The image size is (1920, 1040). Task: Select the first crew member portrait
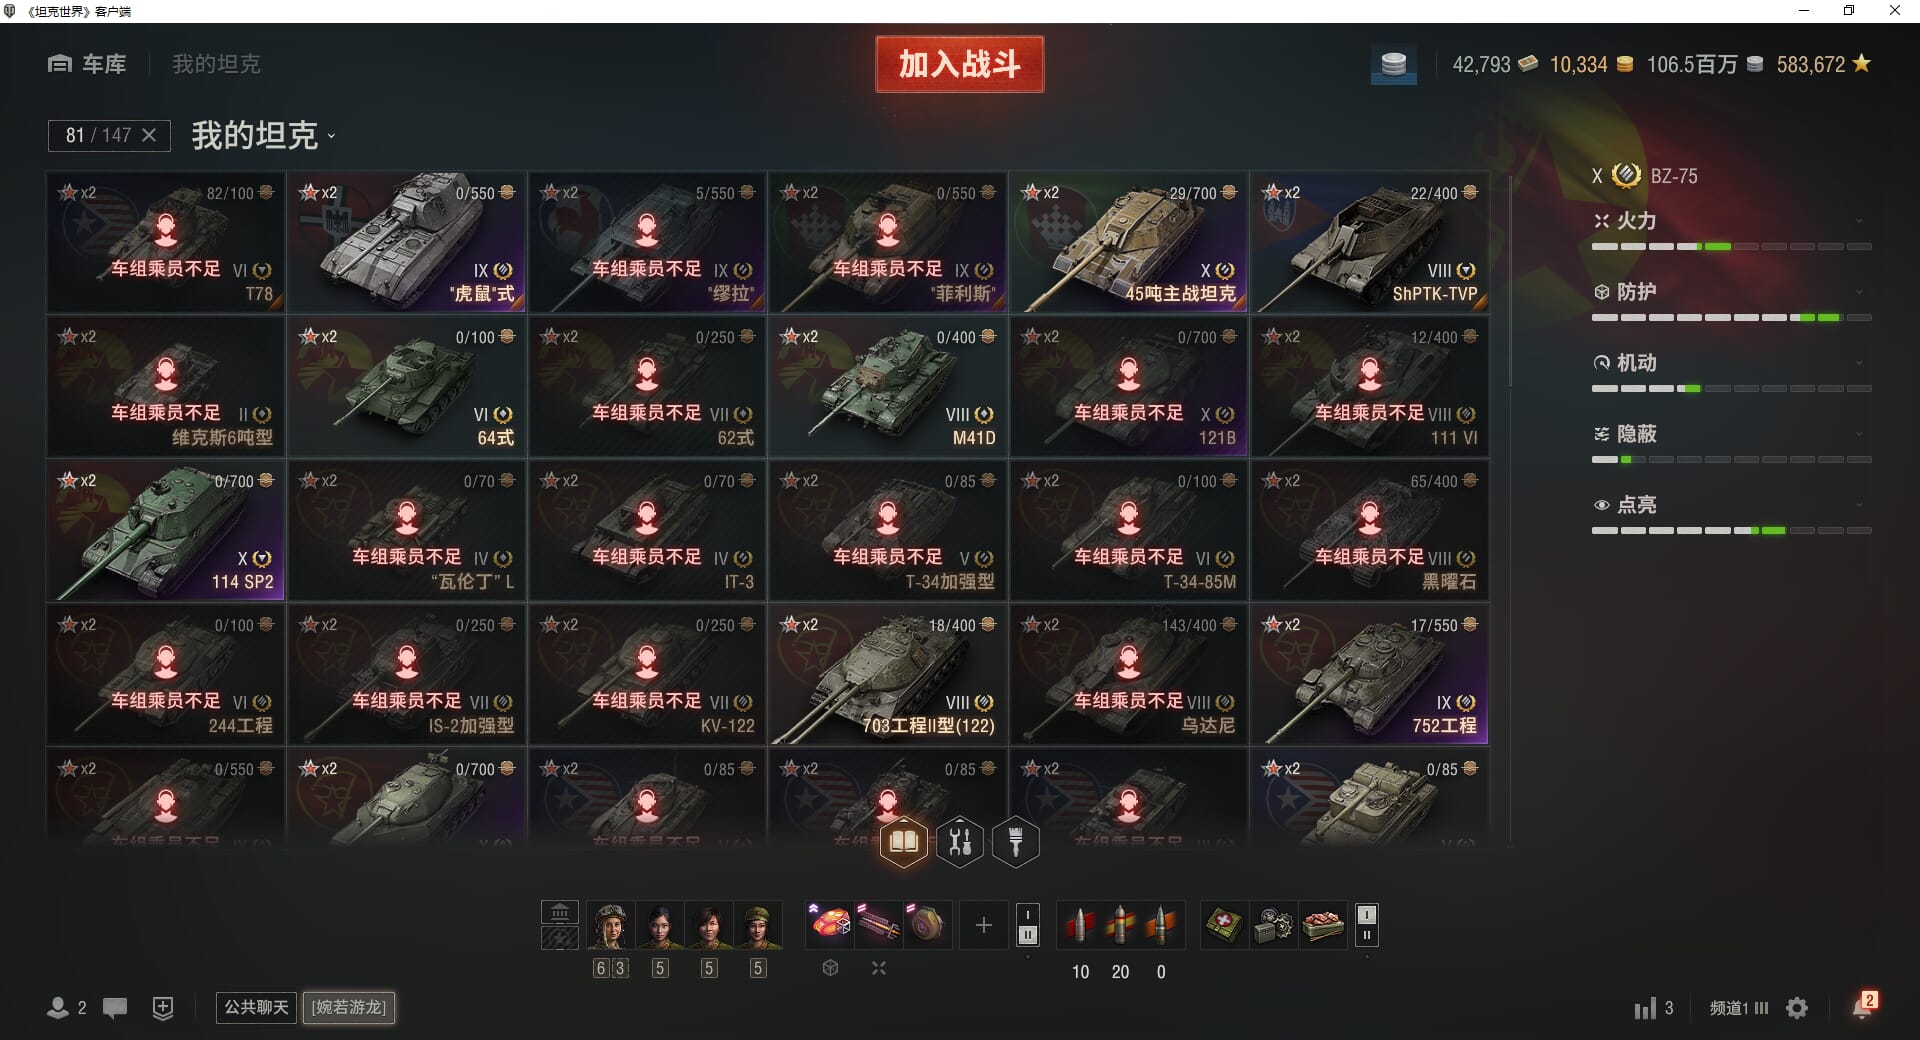point(610,926)
